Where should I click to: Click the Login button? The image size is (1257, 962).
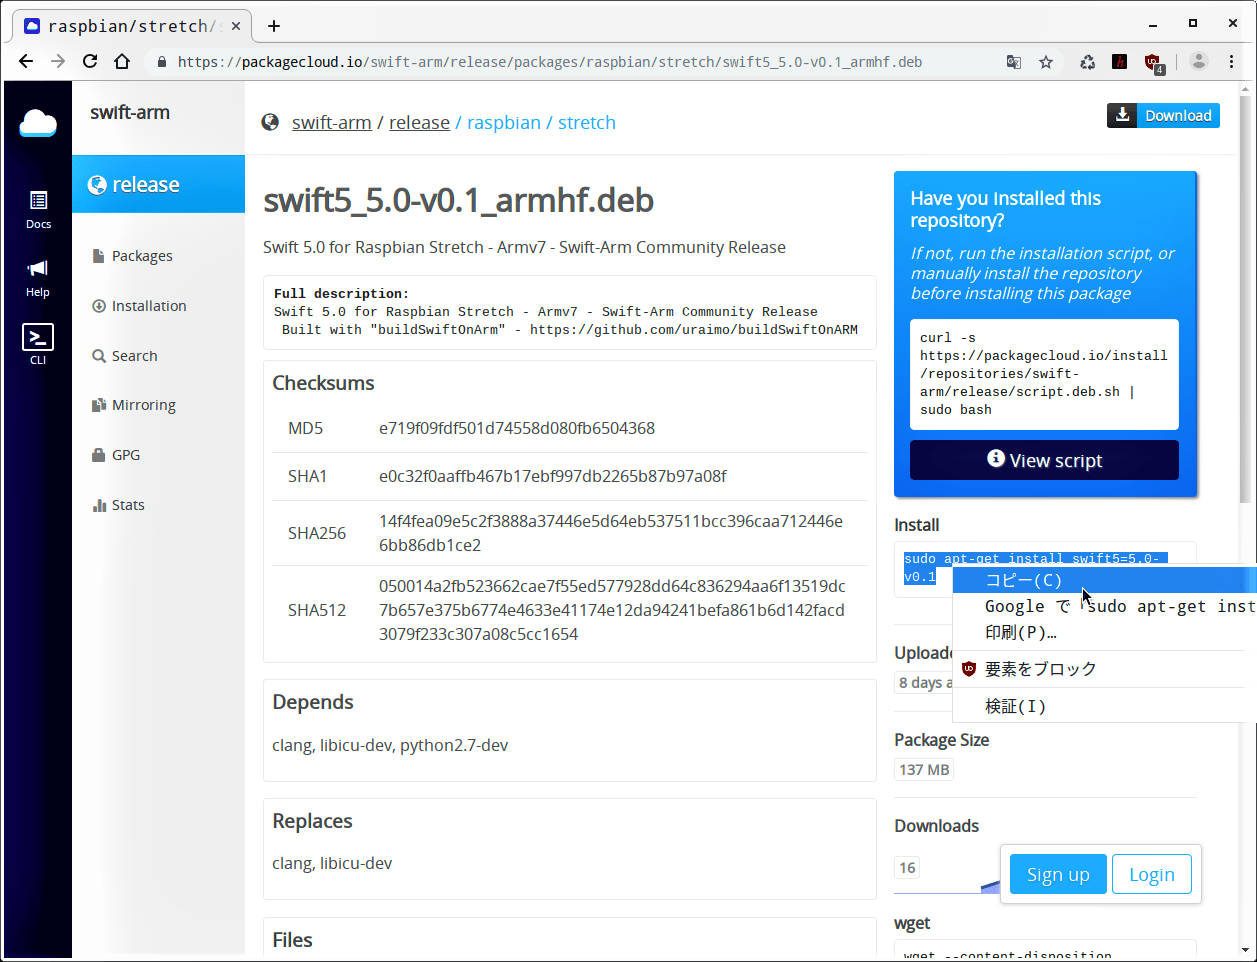tap(1152, 874)
